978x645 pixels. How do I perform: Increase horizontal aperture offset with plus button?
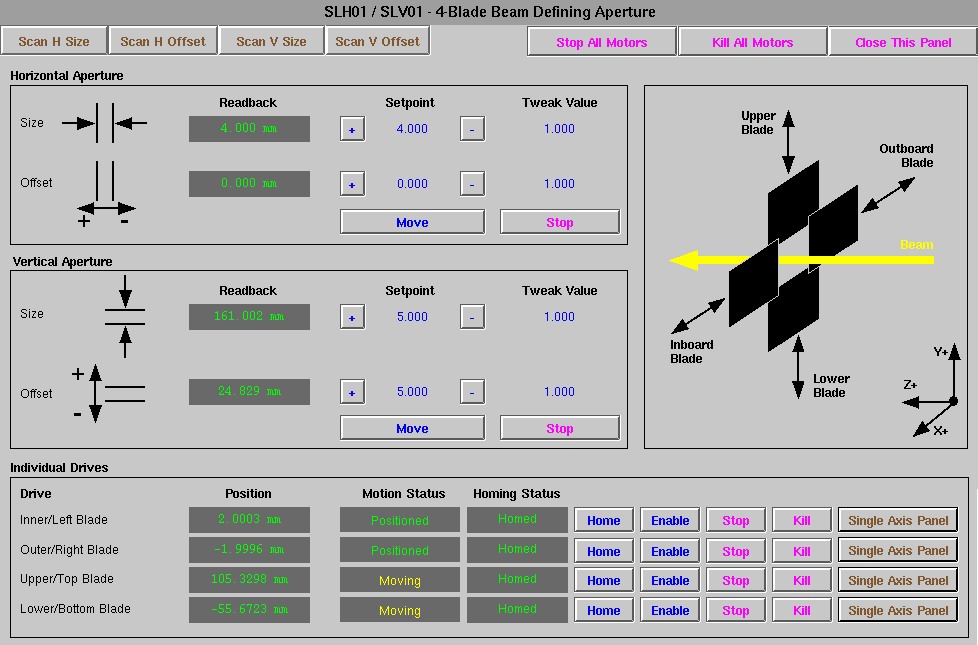tap(352, 184)
